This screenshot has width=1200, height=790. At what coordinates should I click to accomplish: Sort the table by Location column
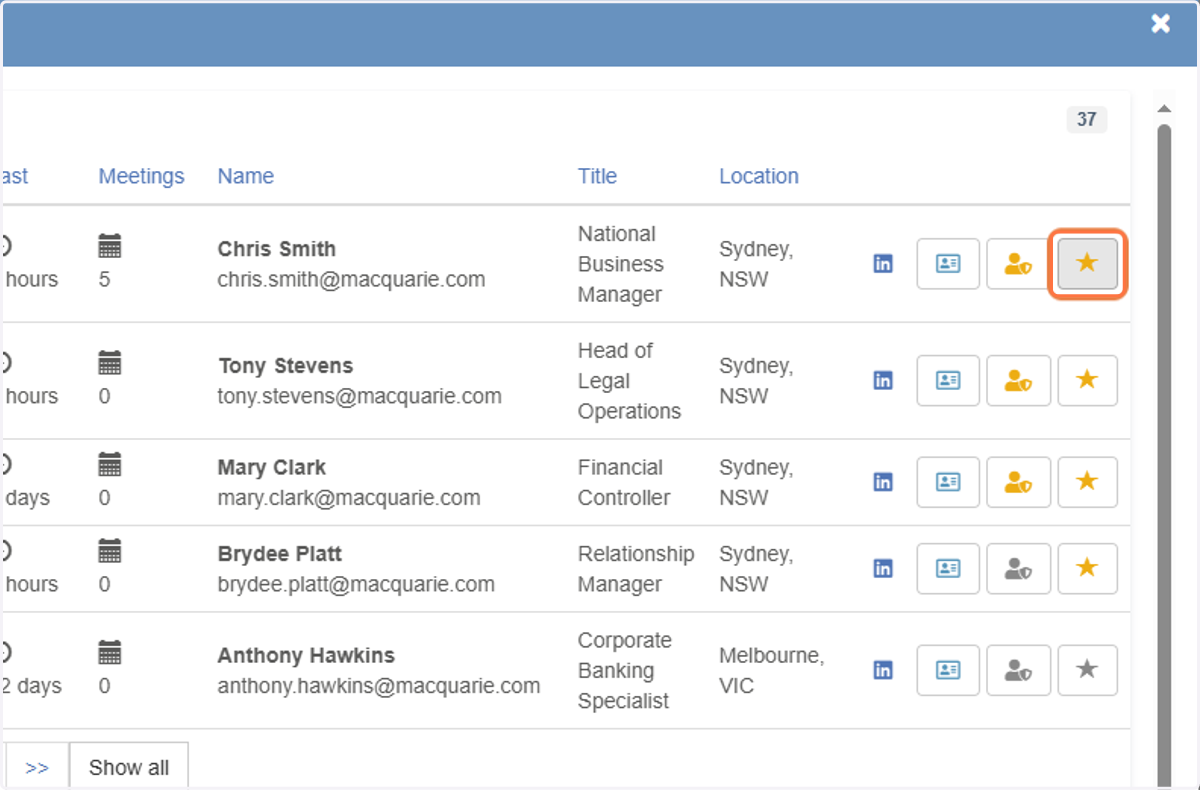[x=759, y=176]
